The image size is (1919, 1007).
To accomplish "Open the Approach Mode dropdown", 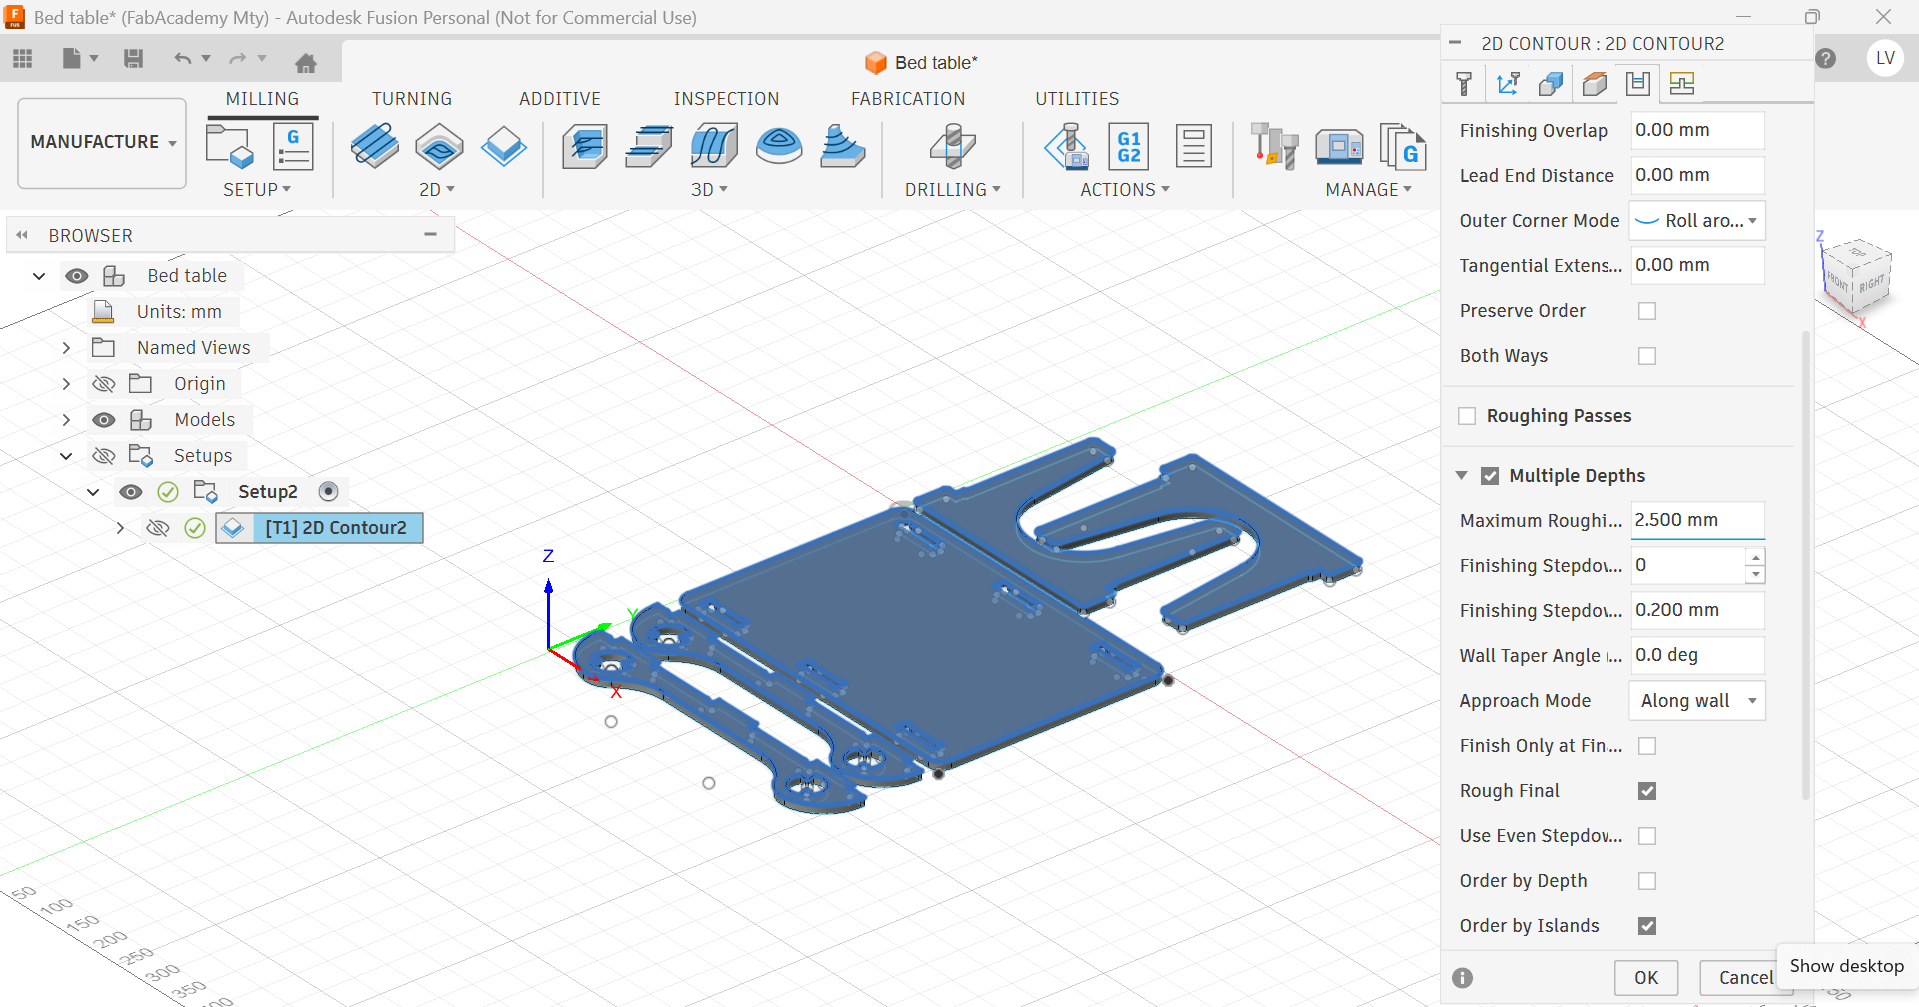I will coord(1697,701).
